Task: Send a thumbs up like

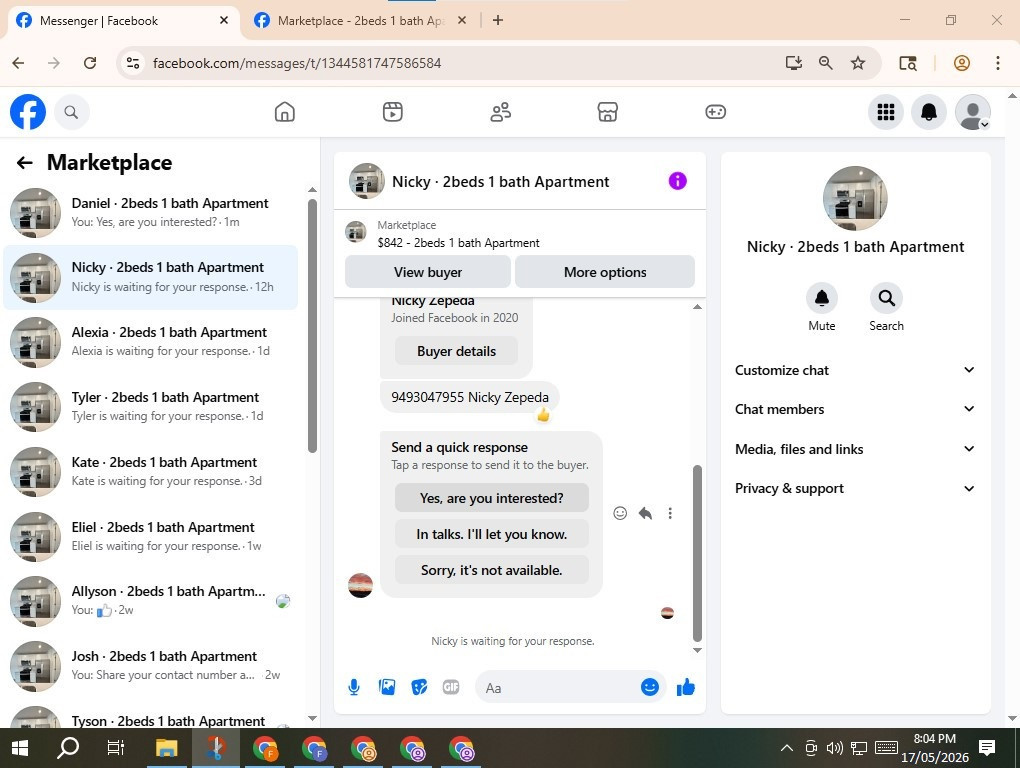Action: (686, 687)
